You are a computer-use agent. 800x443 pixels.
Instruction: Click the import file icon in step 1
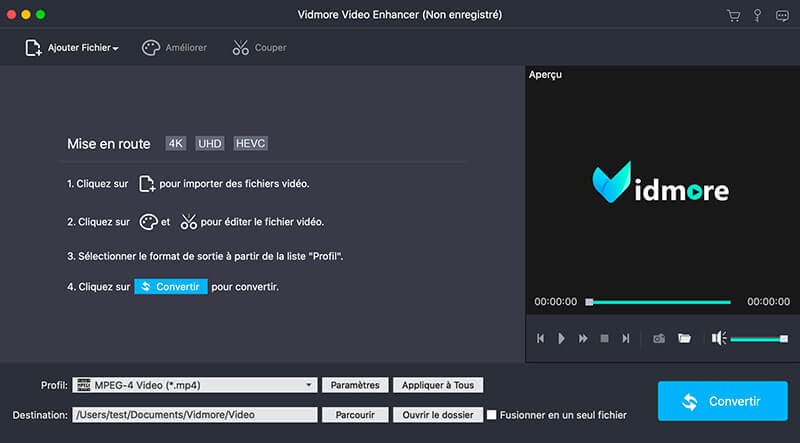click(x=147, y=184)
